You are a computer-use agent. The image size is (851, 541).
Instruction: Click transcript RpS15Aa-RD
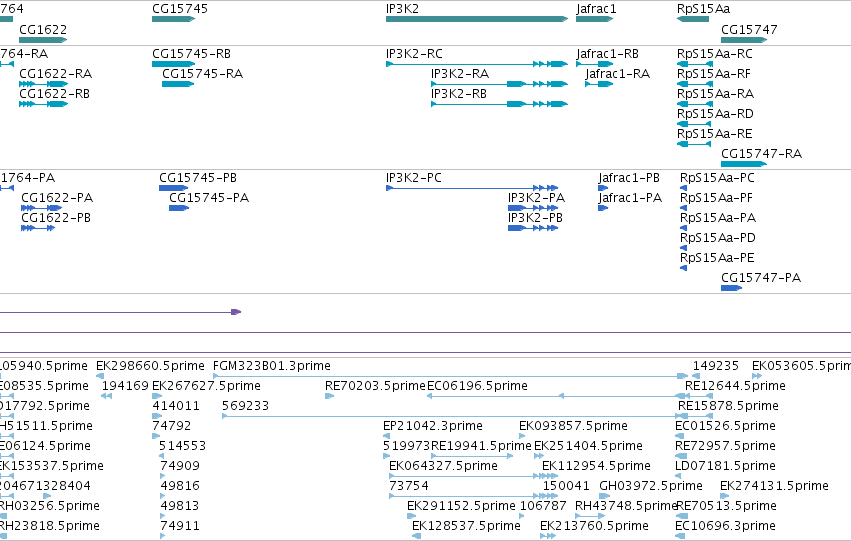point(715,114)
